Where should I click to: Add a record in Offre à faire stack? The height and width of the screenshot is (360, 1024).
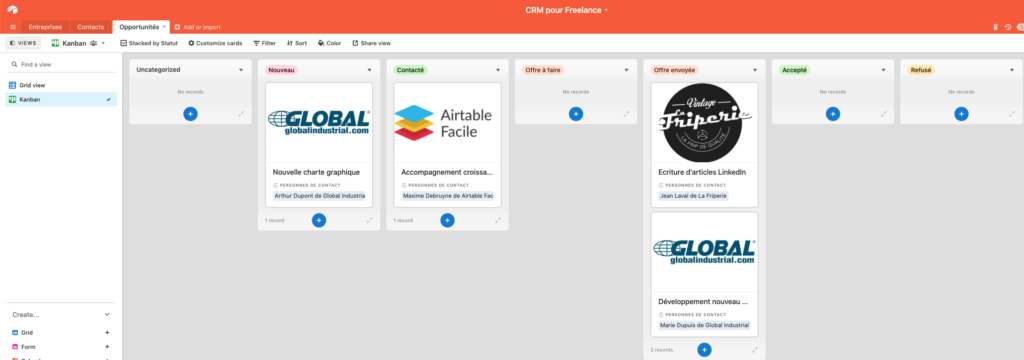click(575, 114)
